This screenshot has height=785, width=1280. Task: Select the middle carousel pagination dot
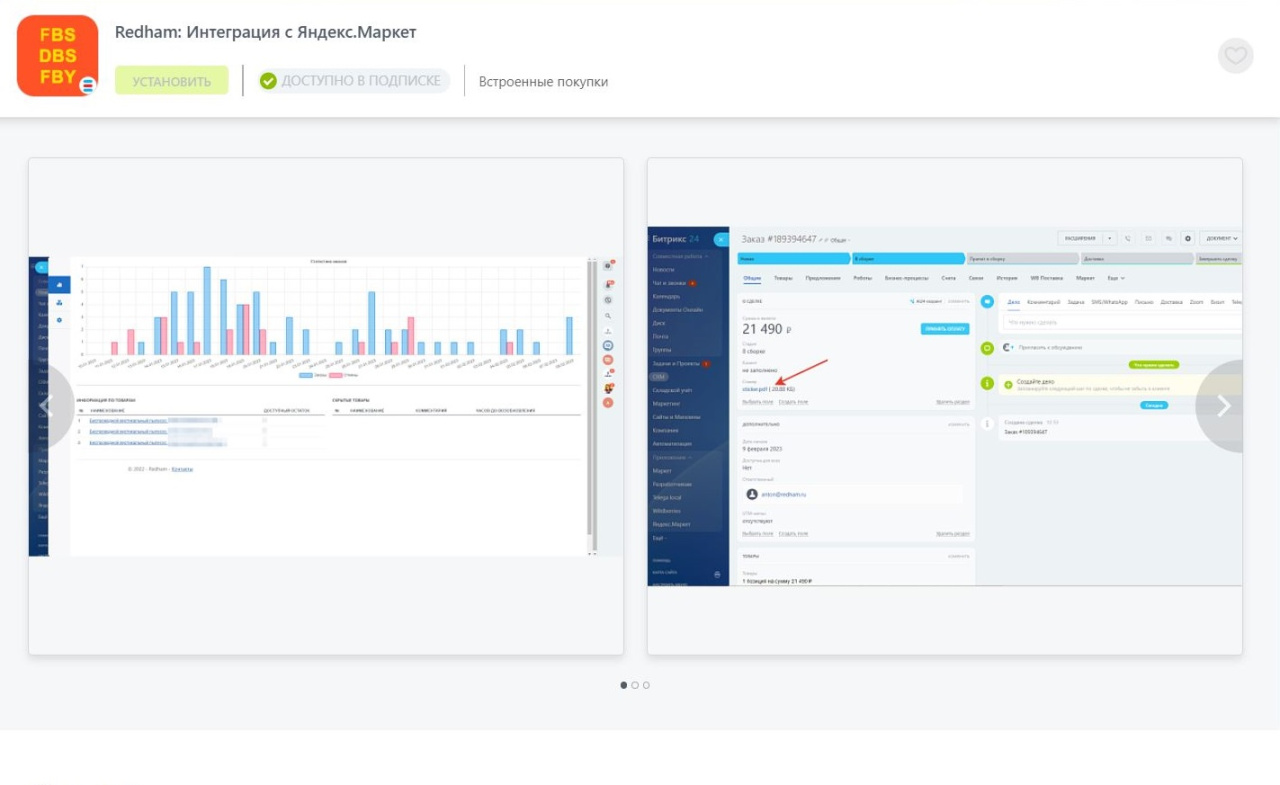[635, 685]
